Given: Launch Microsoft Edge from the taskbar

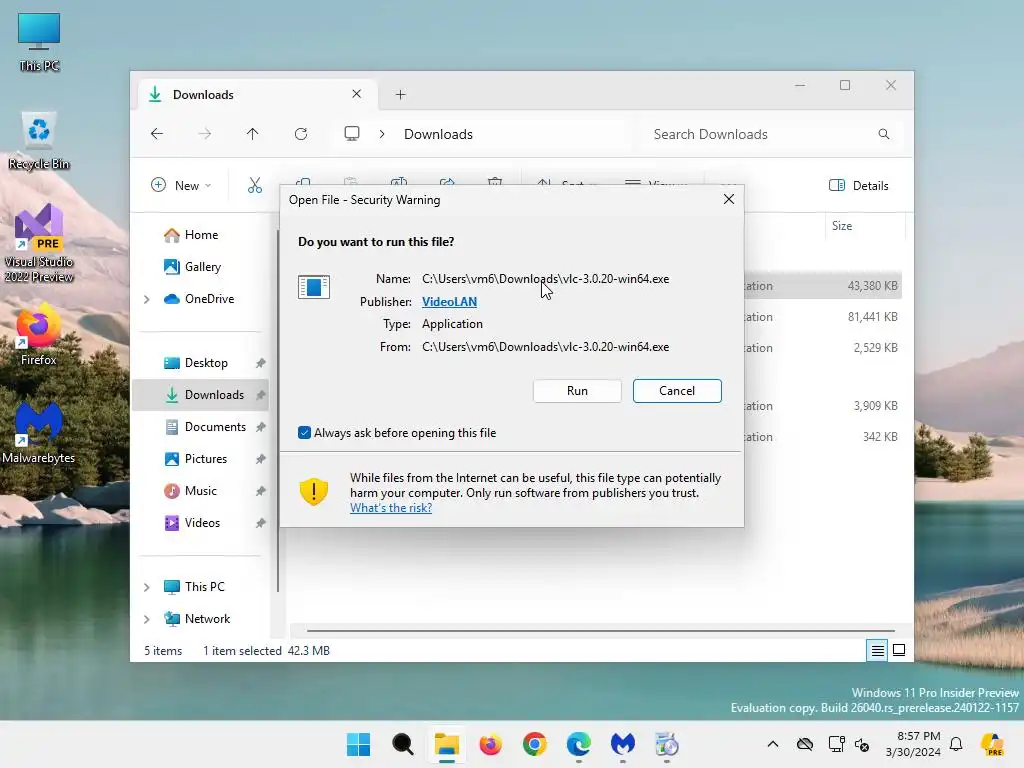Looking at the screenshot, I should coord(579,744).
